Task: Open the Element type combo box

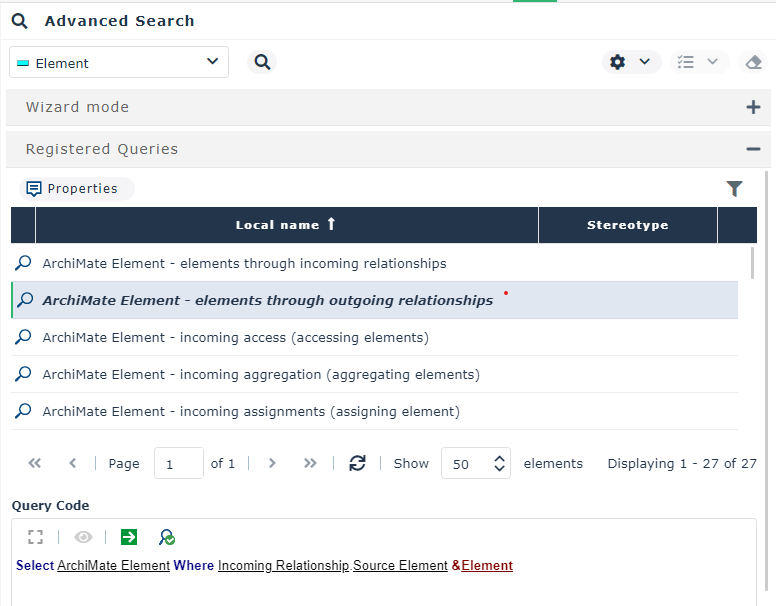Action: pyautogui.click(x=119, y=62)
